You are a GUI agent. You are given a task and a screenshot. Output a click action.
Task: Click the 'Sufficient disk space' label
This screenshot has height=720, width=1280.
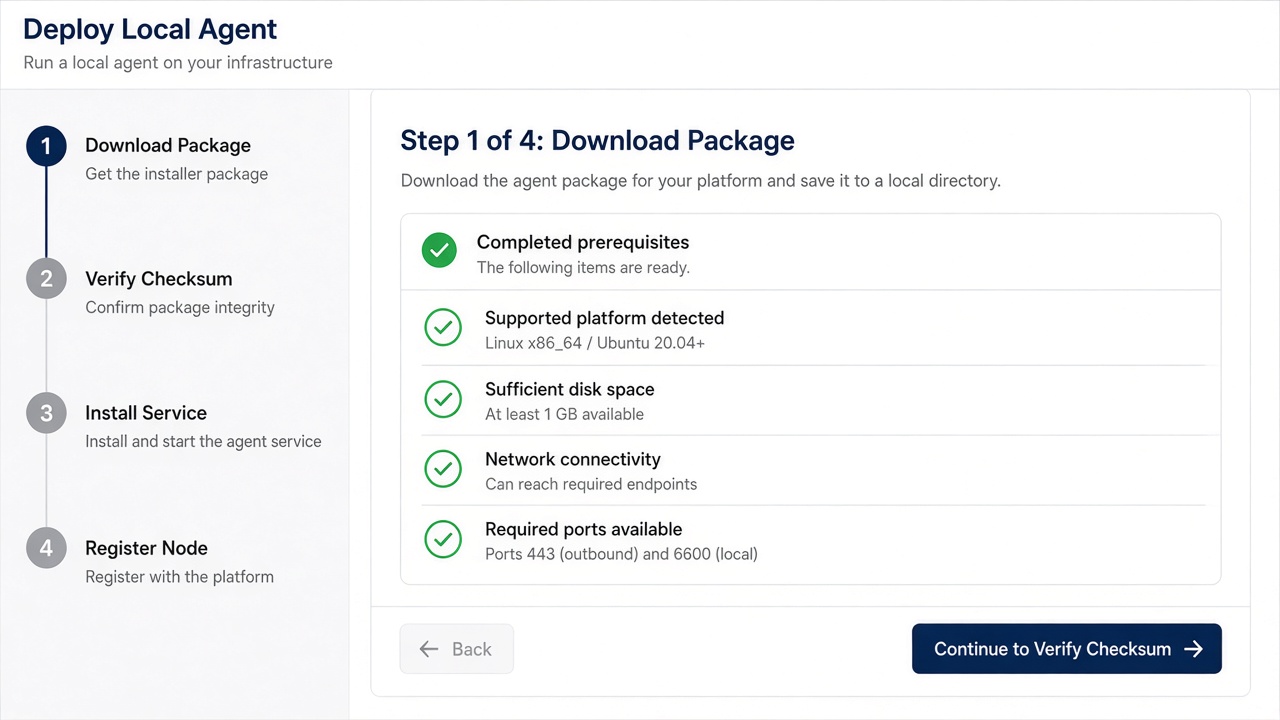tap(570, 389)
